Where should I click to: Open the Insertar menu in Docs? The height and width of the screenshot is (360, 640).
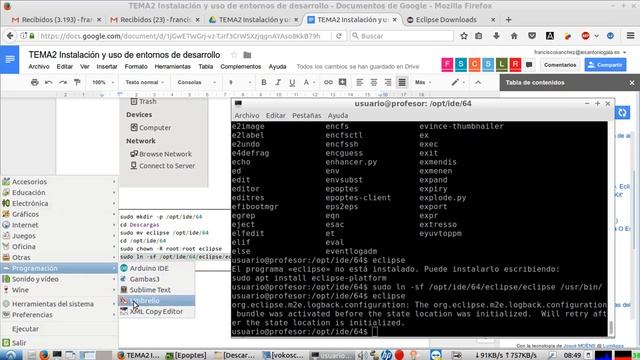pos(107,67)
